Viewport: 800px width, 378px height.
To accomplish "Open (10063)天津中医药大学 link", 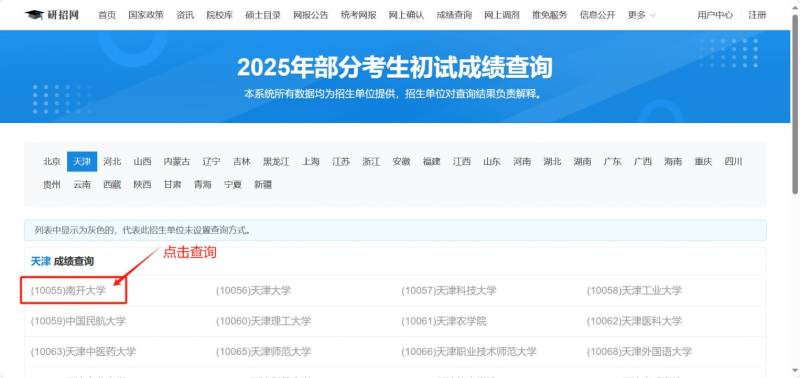I will click(83, 352).
